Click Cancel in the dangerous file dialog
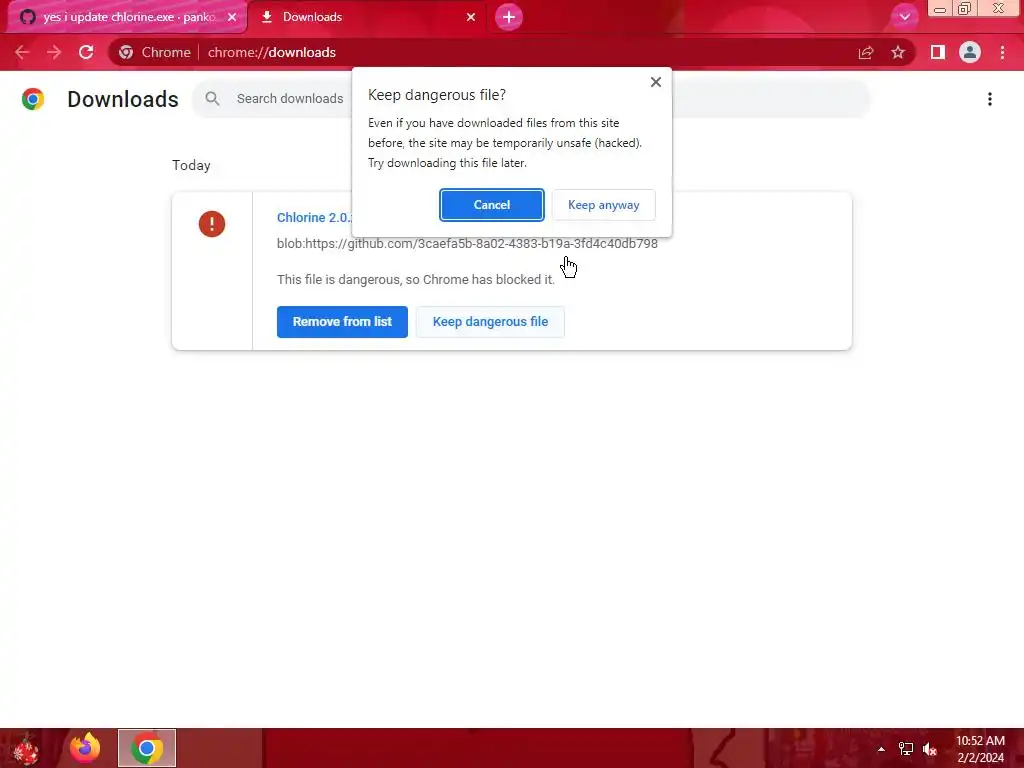 (491, 205)
